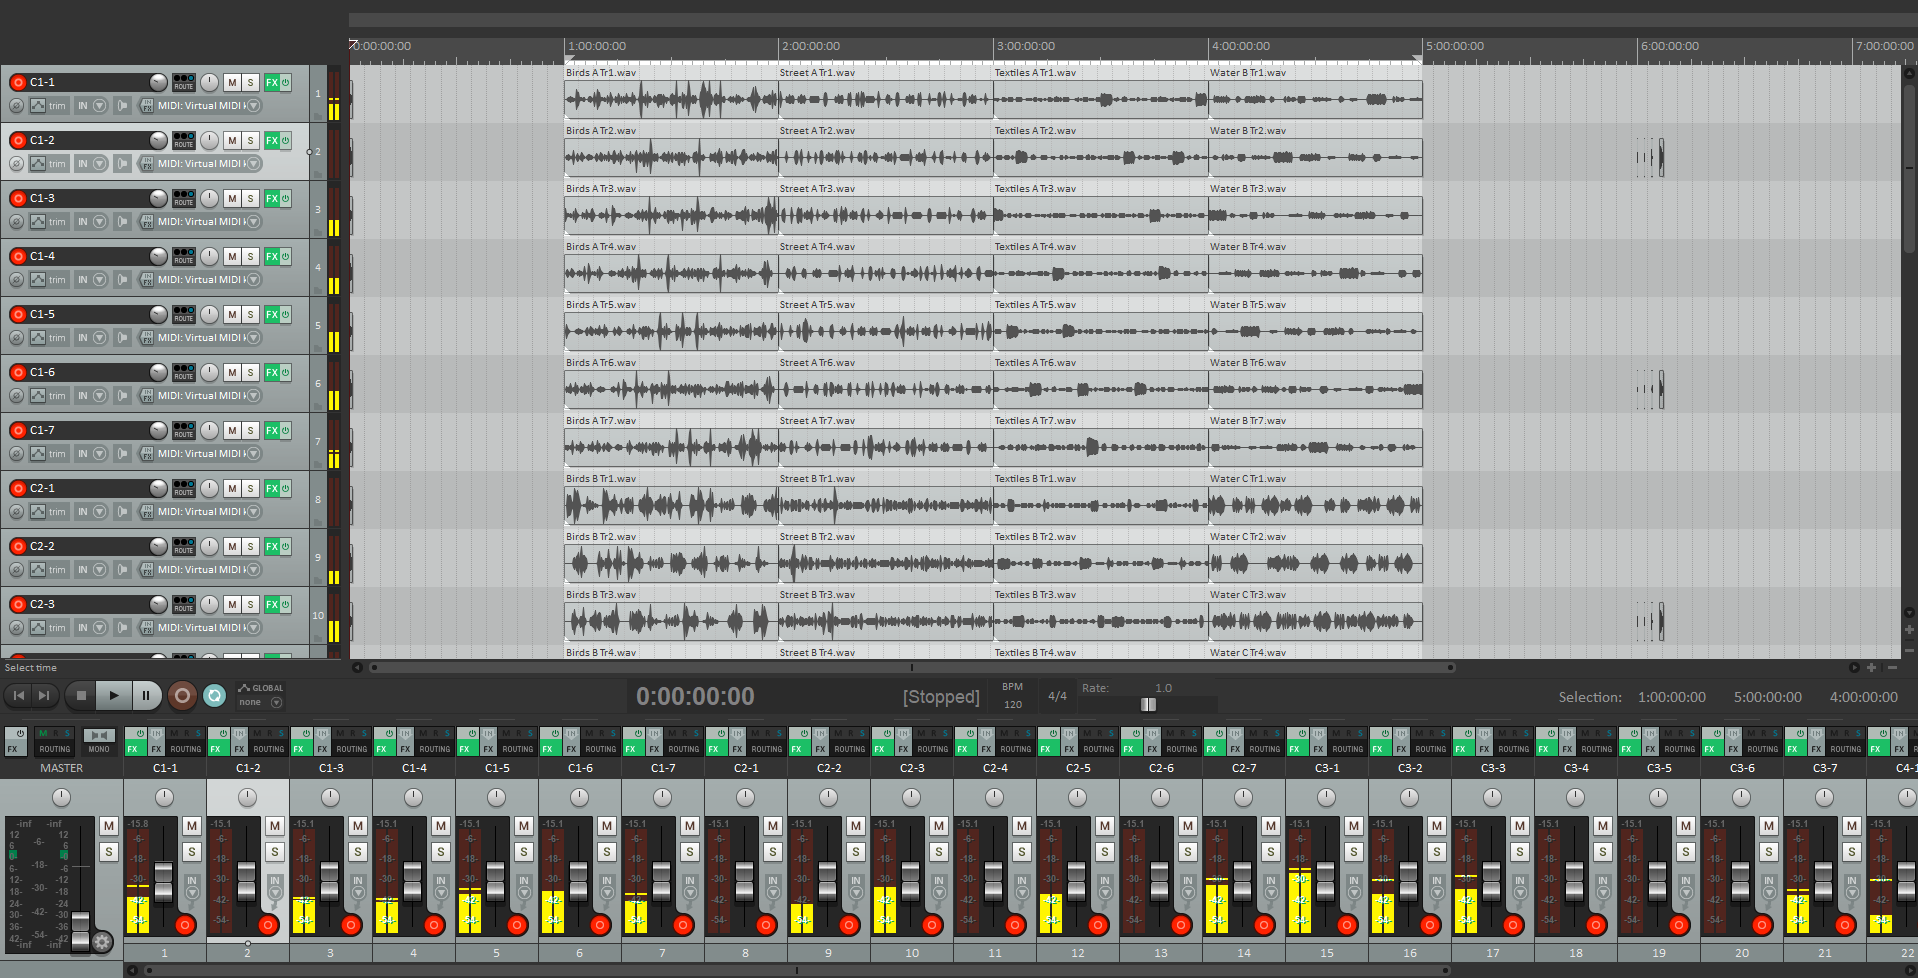1918x978 pixels.
Task: Click track name field C1-7
Action: (88, 430)
